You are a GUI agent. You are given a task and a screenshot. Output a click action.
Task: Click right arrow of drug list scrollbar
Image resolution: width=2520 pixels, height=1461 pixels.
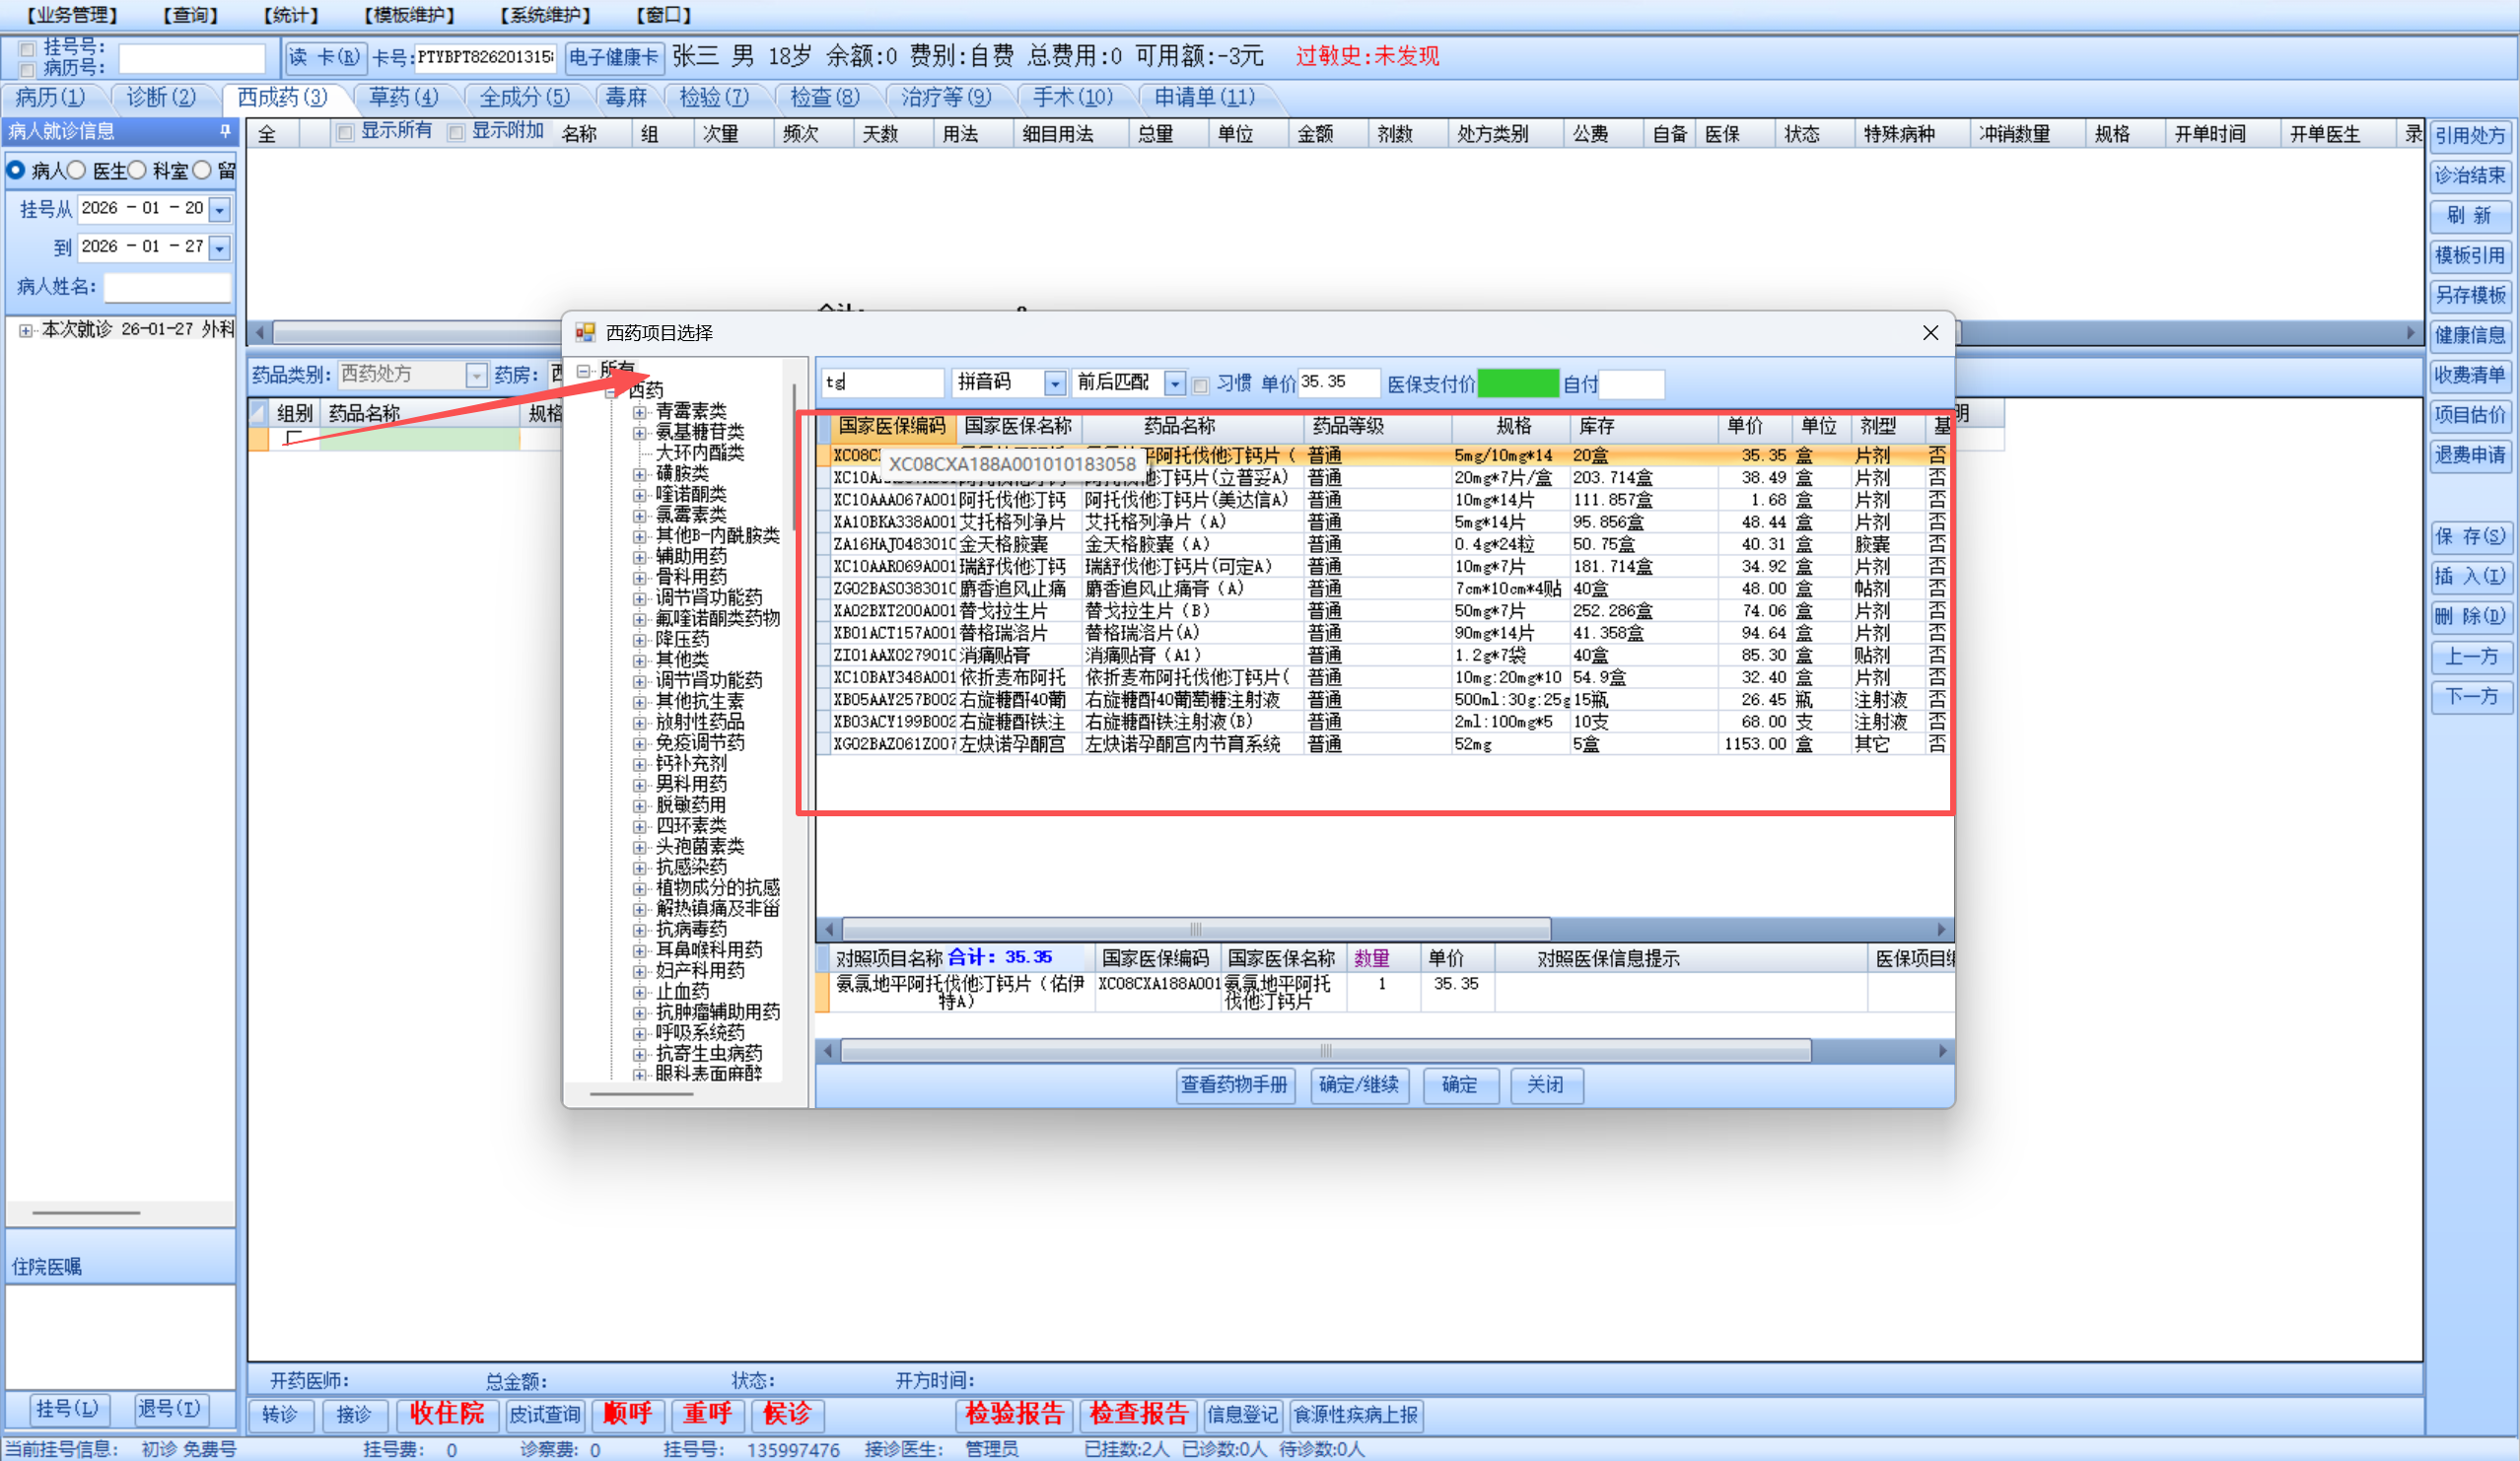click(1941, 929)
